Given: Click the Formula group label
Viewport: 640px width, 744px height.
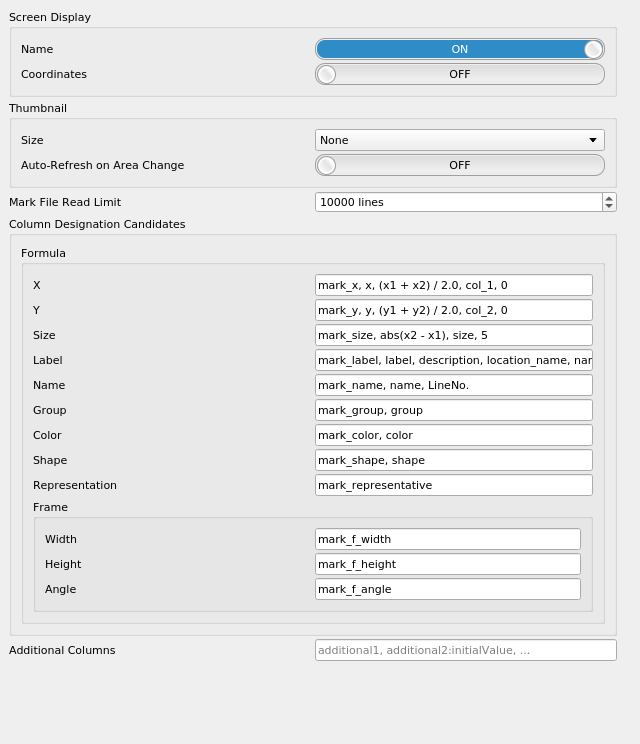Looking at the screenshot, I should pyautogui.click(x=43, y=253).
